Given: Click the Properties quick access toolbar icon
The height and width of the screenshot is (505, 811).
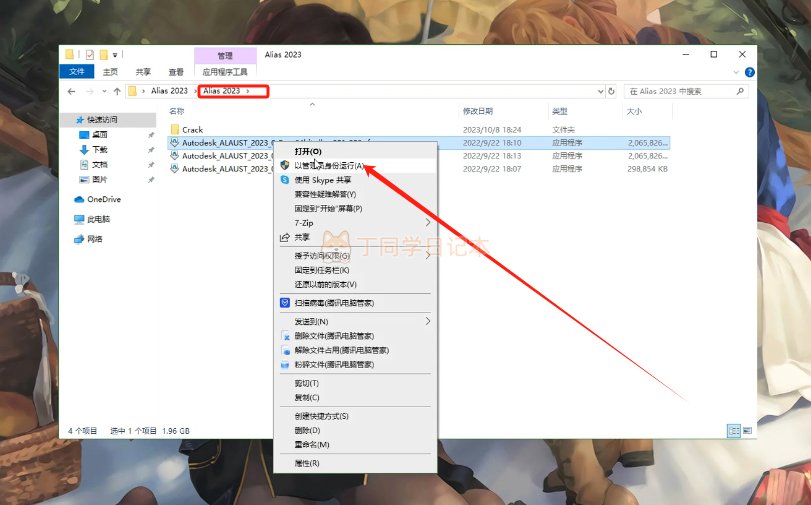Looking at the screenshot, I should click(89, 54).
